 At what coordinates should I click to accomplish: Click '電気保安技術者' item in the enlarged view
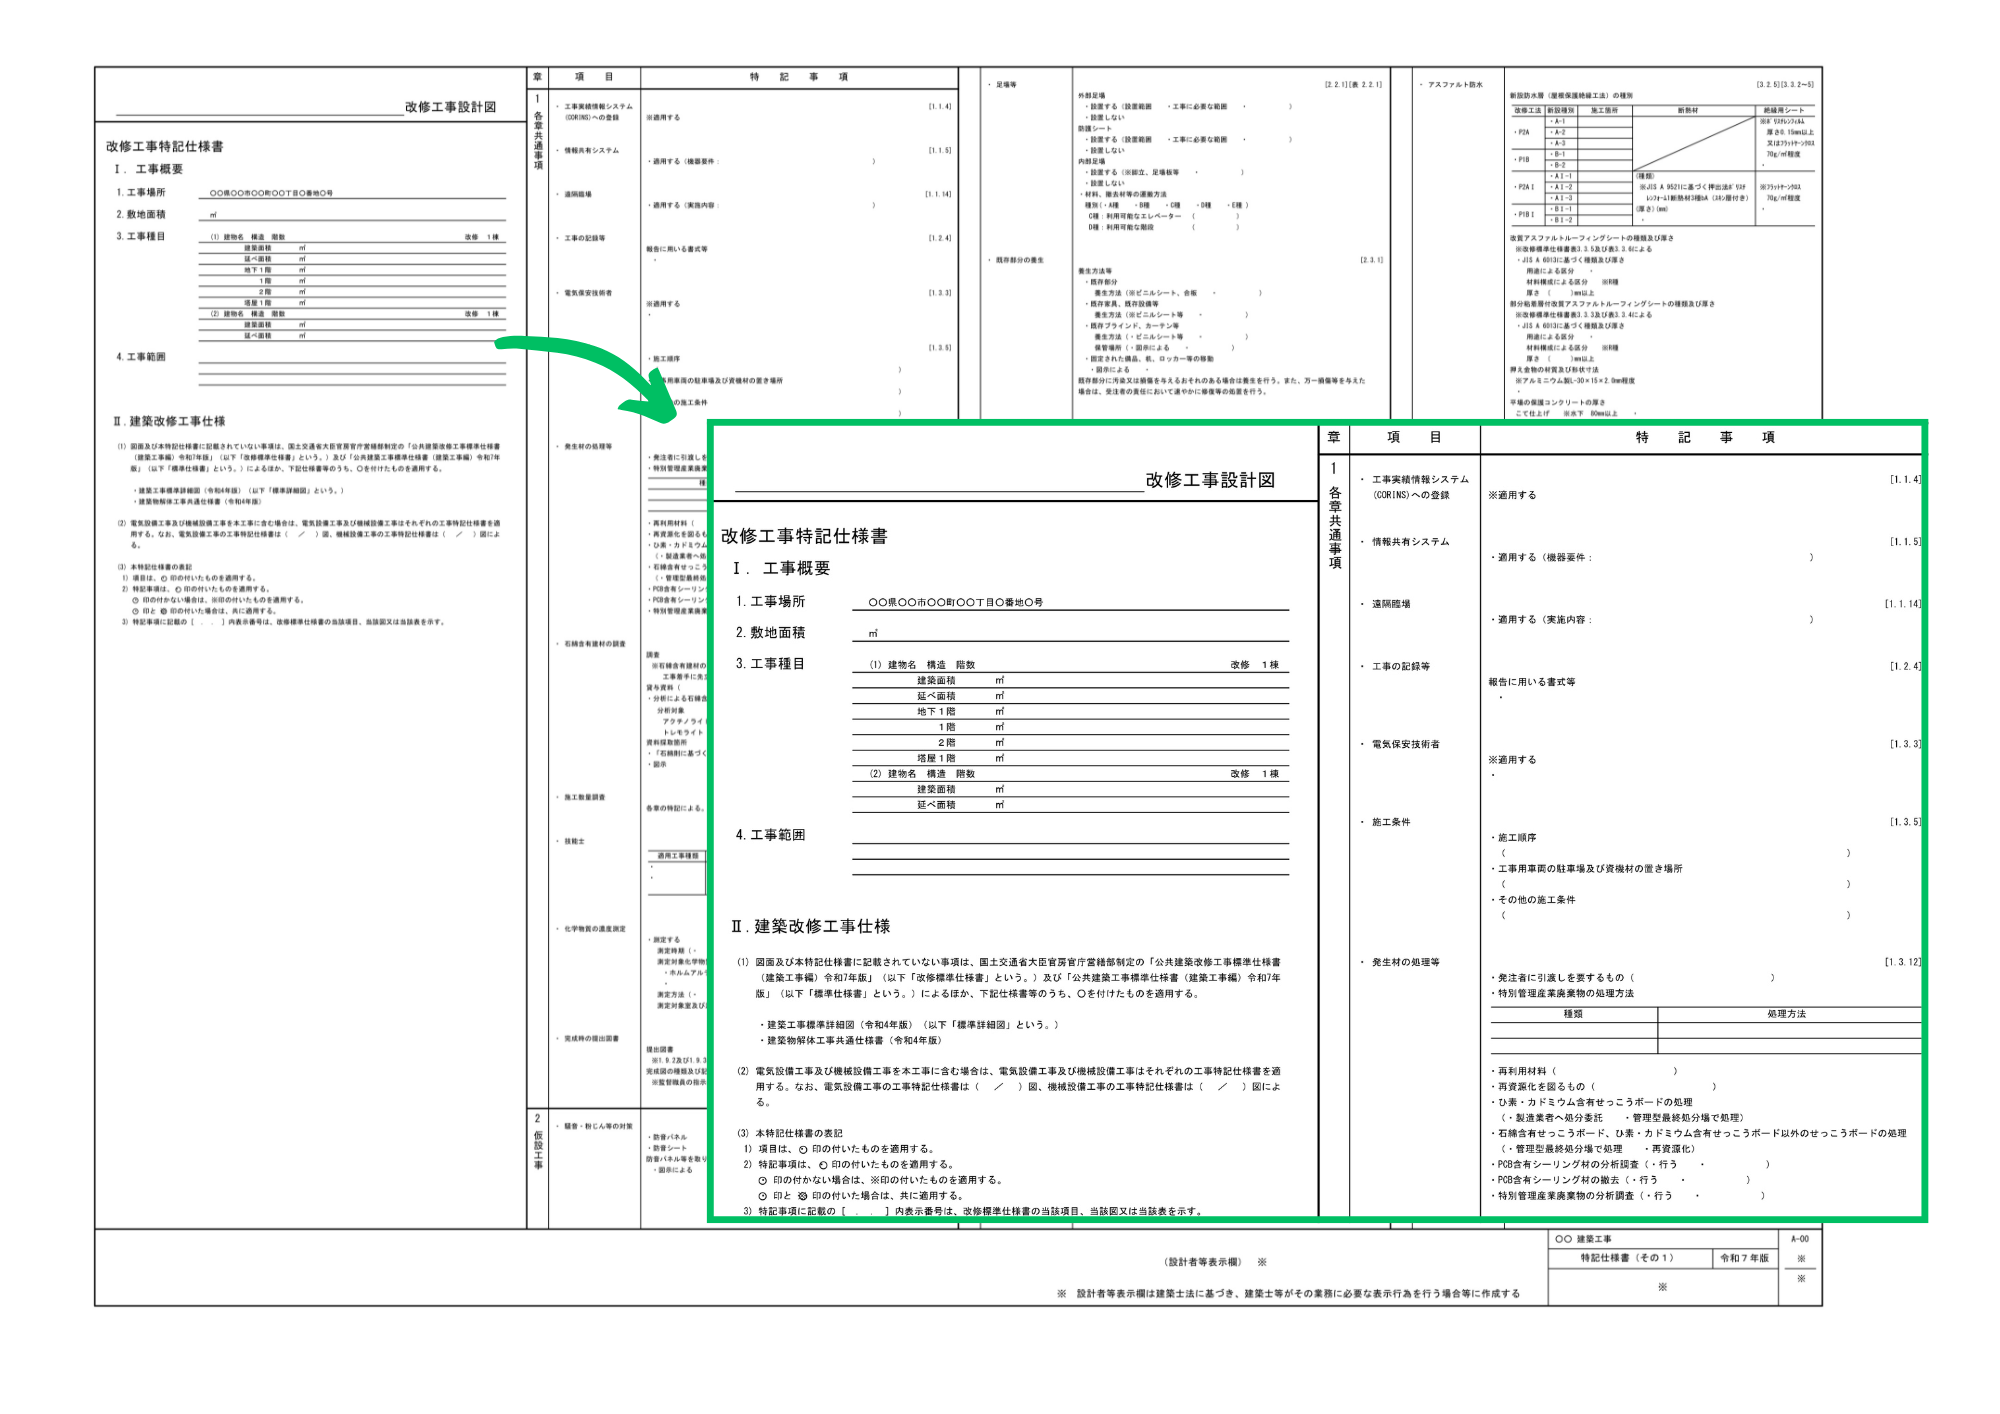1405,743
